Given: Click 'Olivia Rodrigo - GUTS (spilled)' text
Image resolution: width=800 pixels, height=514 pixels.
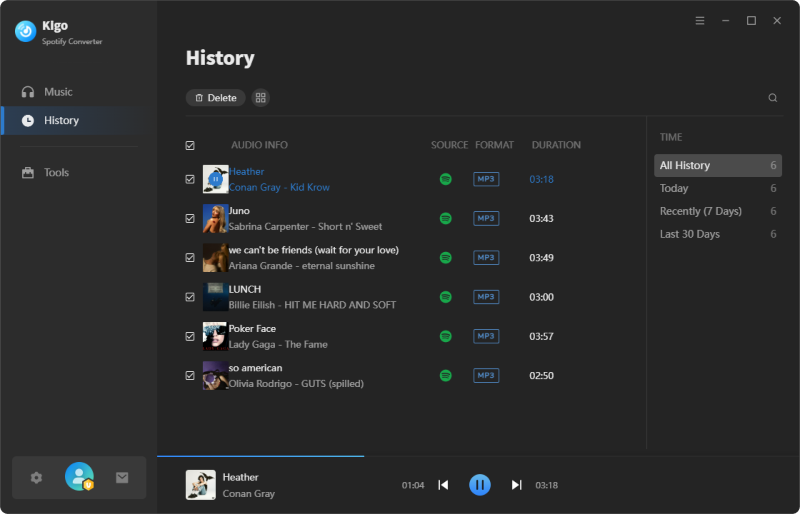Looking at the screenshot, I should [296, 384].
